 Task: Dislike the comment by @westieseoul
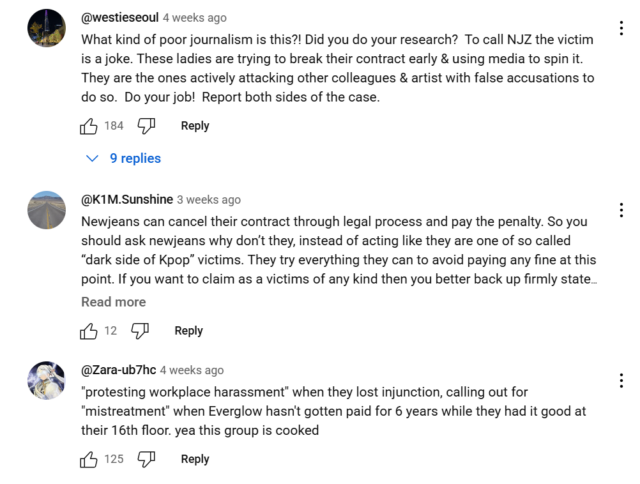pos(147,126)
